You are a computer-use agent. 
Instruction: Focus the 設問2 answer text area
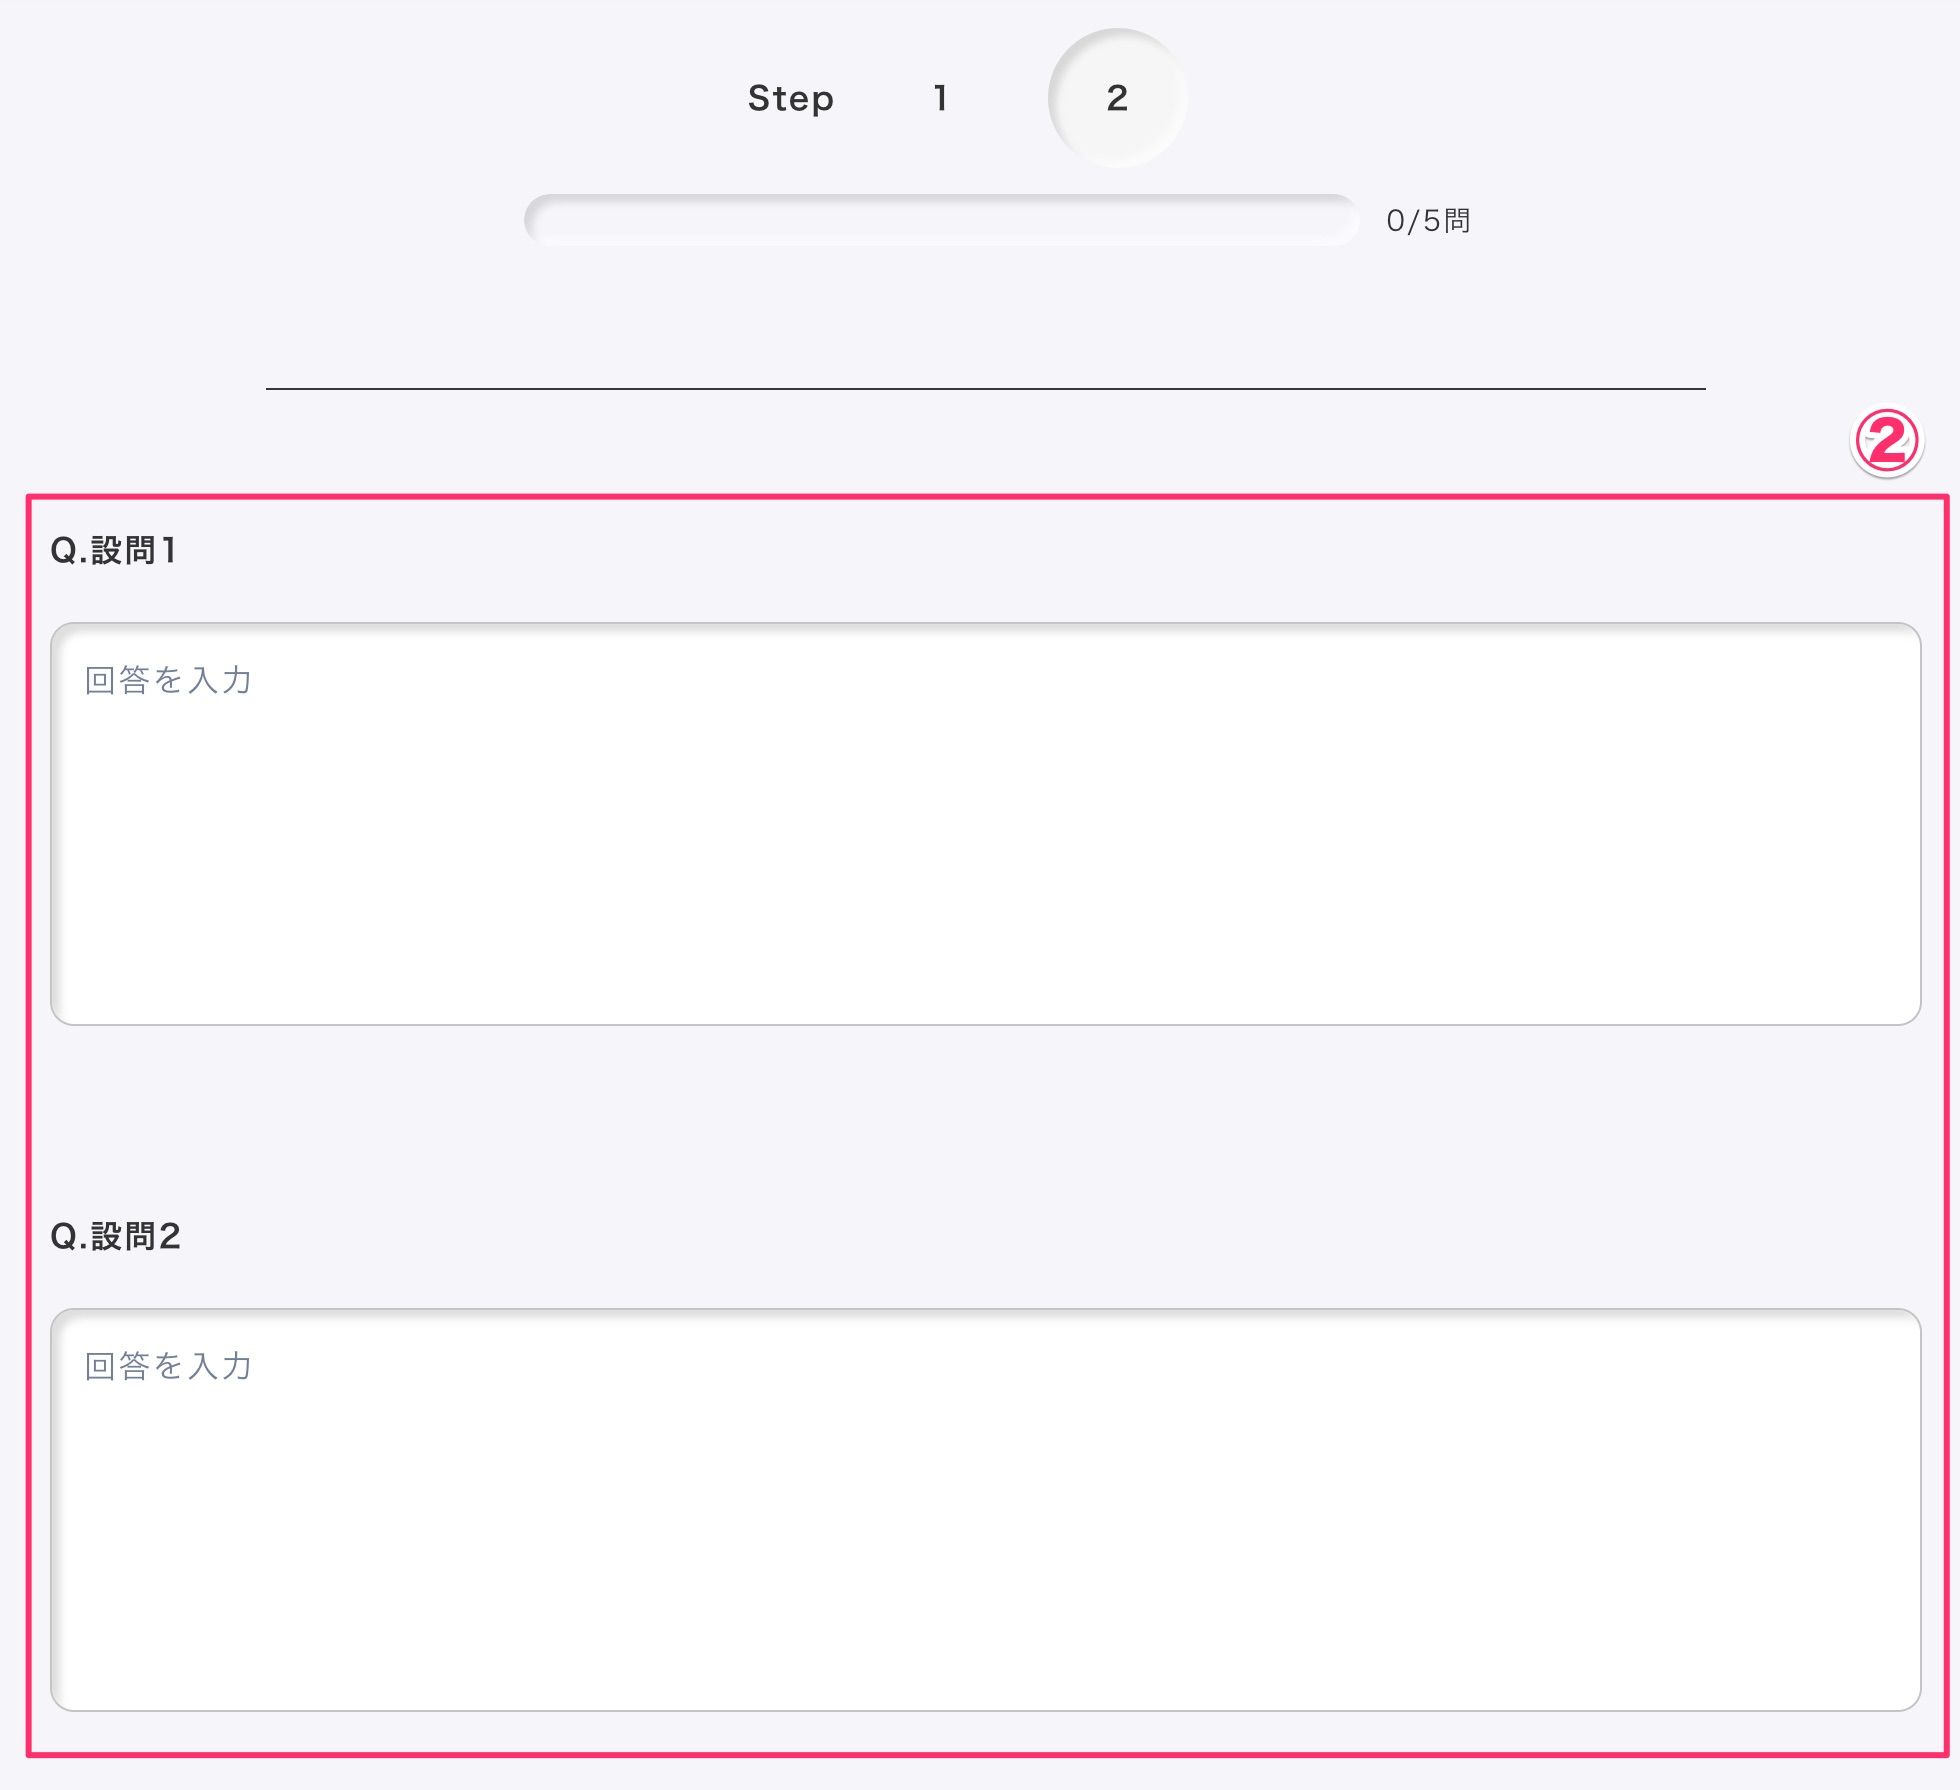click(x=985, y=1510)
